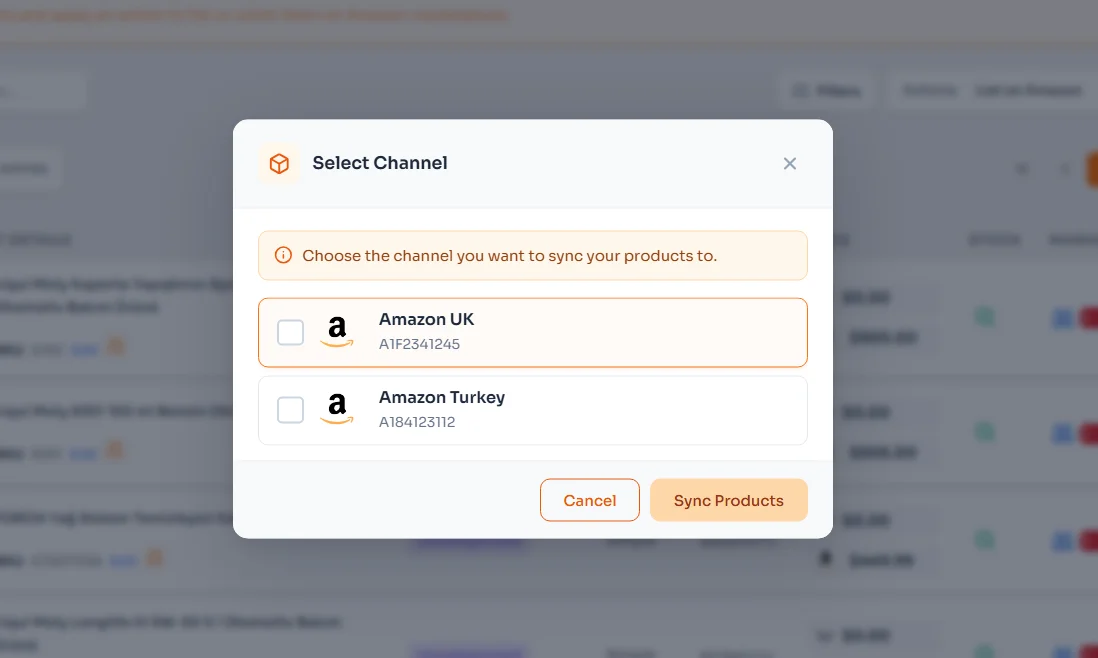Close the Select Channel dialog
1098x658 pixels.
pos(790,163)
